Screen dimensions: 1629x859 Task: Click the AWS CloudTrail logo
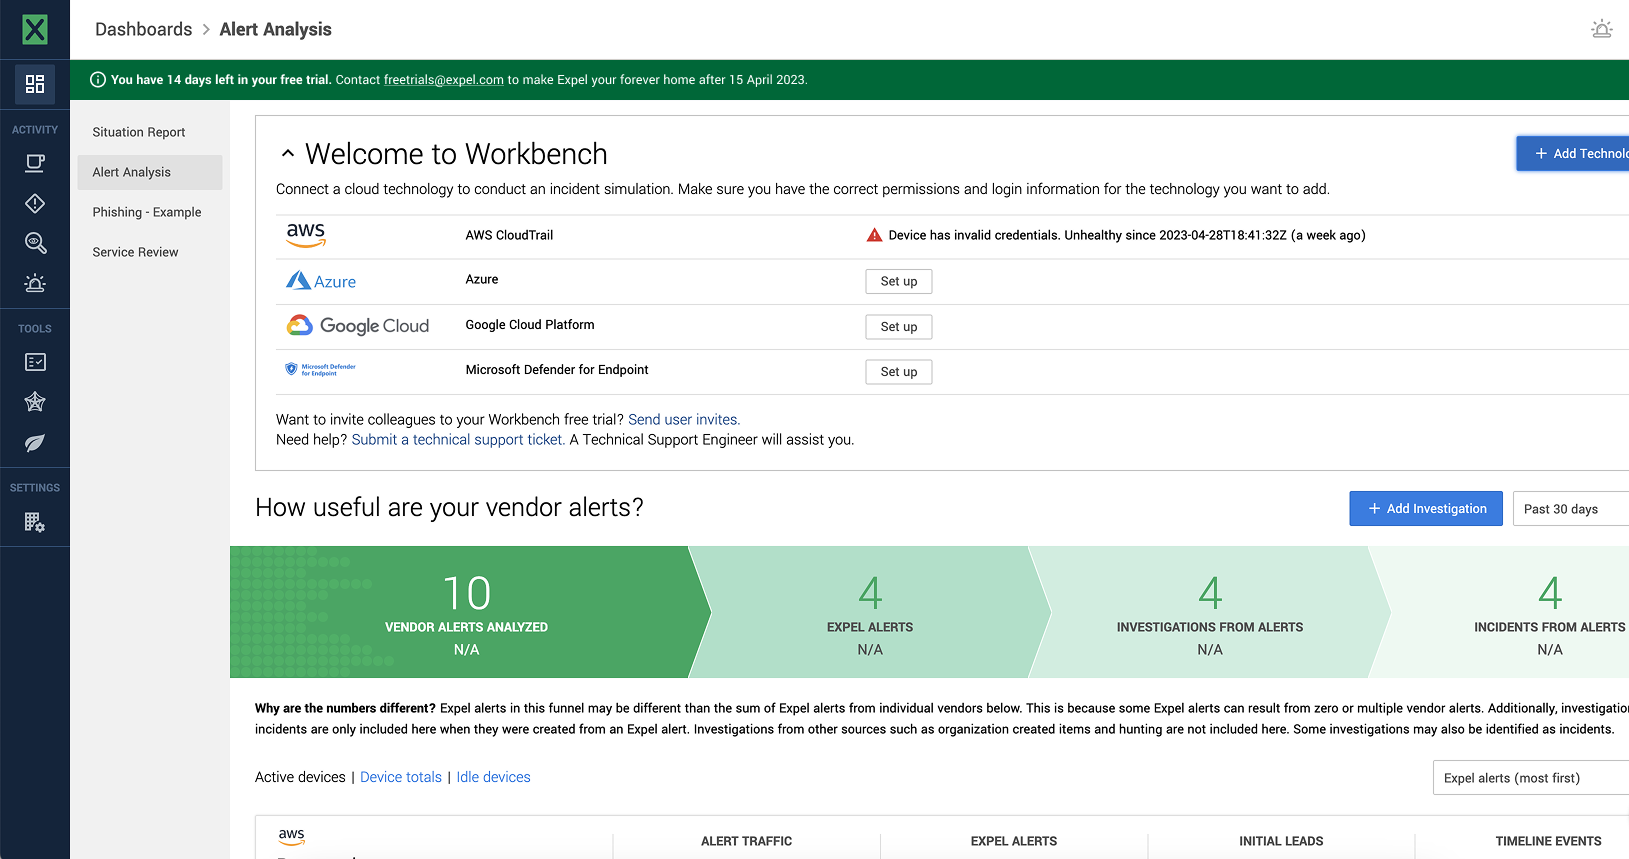point(306,235)
